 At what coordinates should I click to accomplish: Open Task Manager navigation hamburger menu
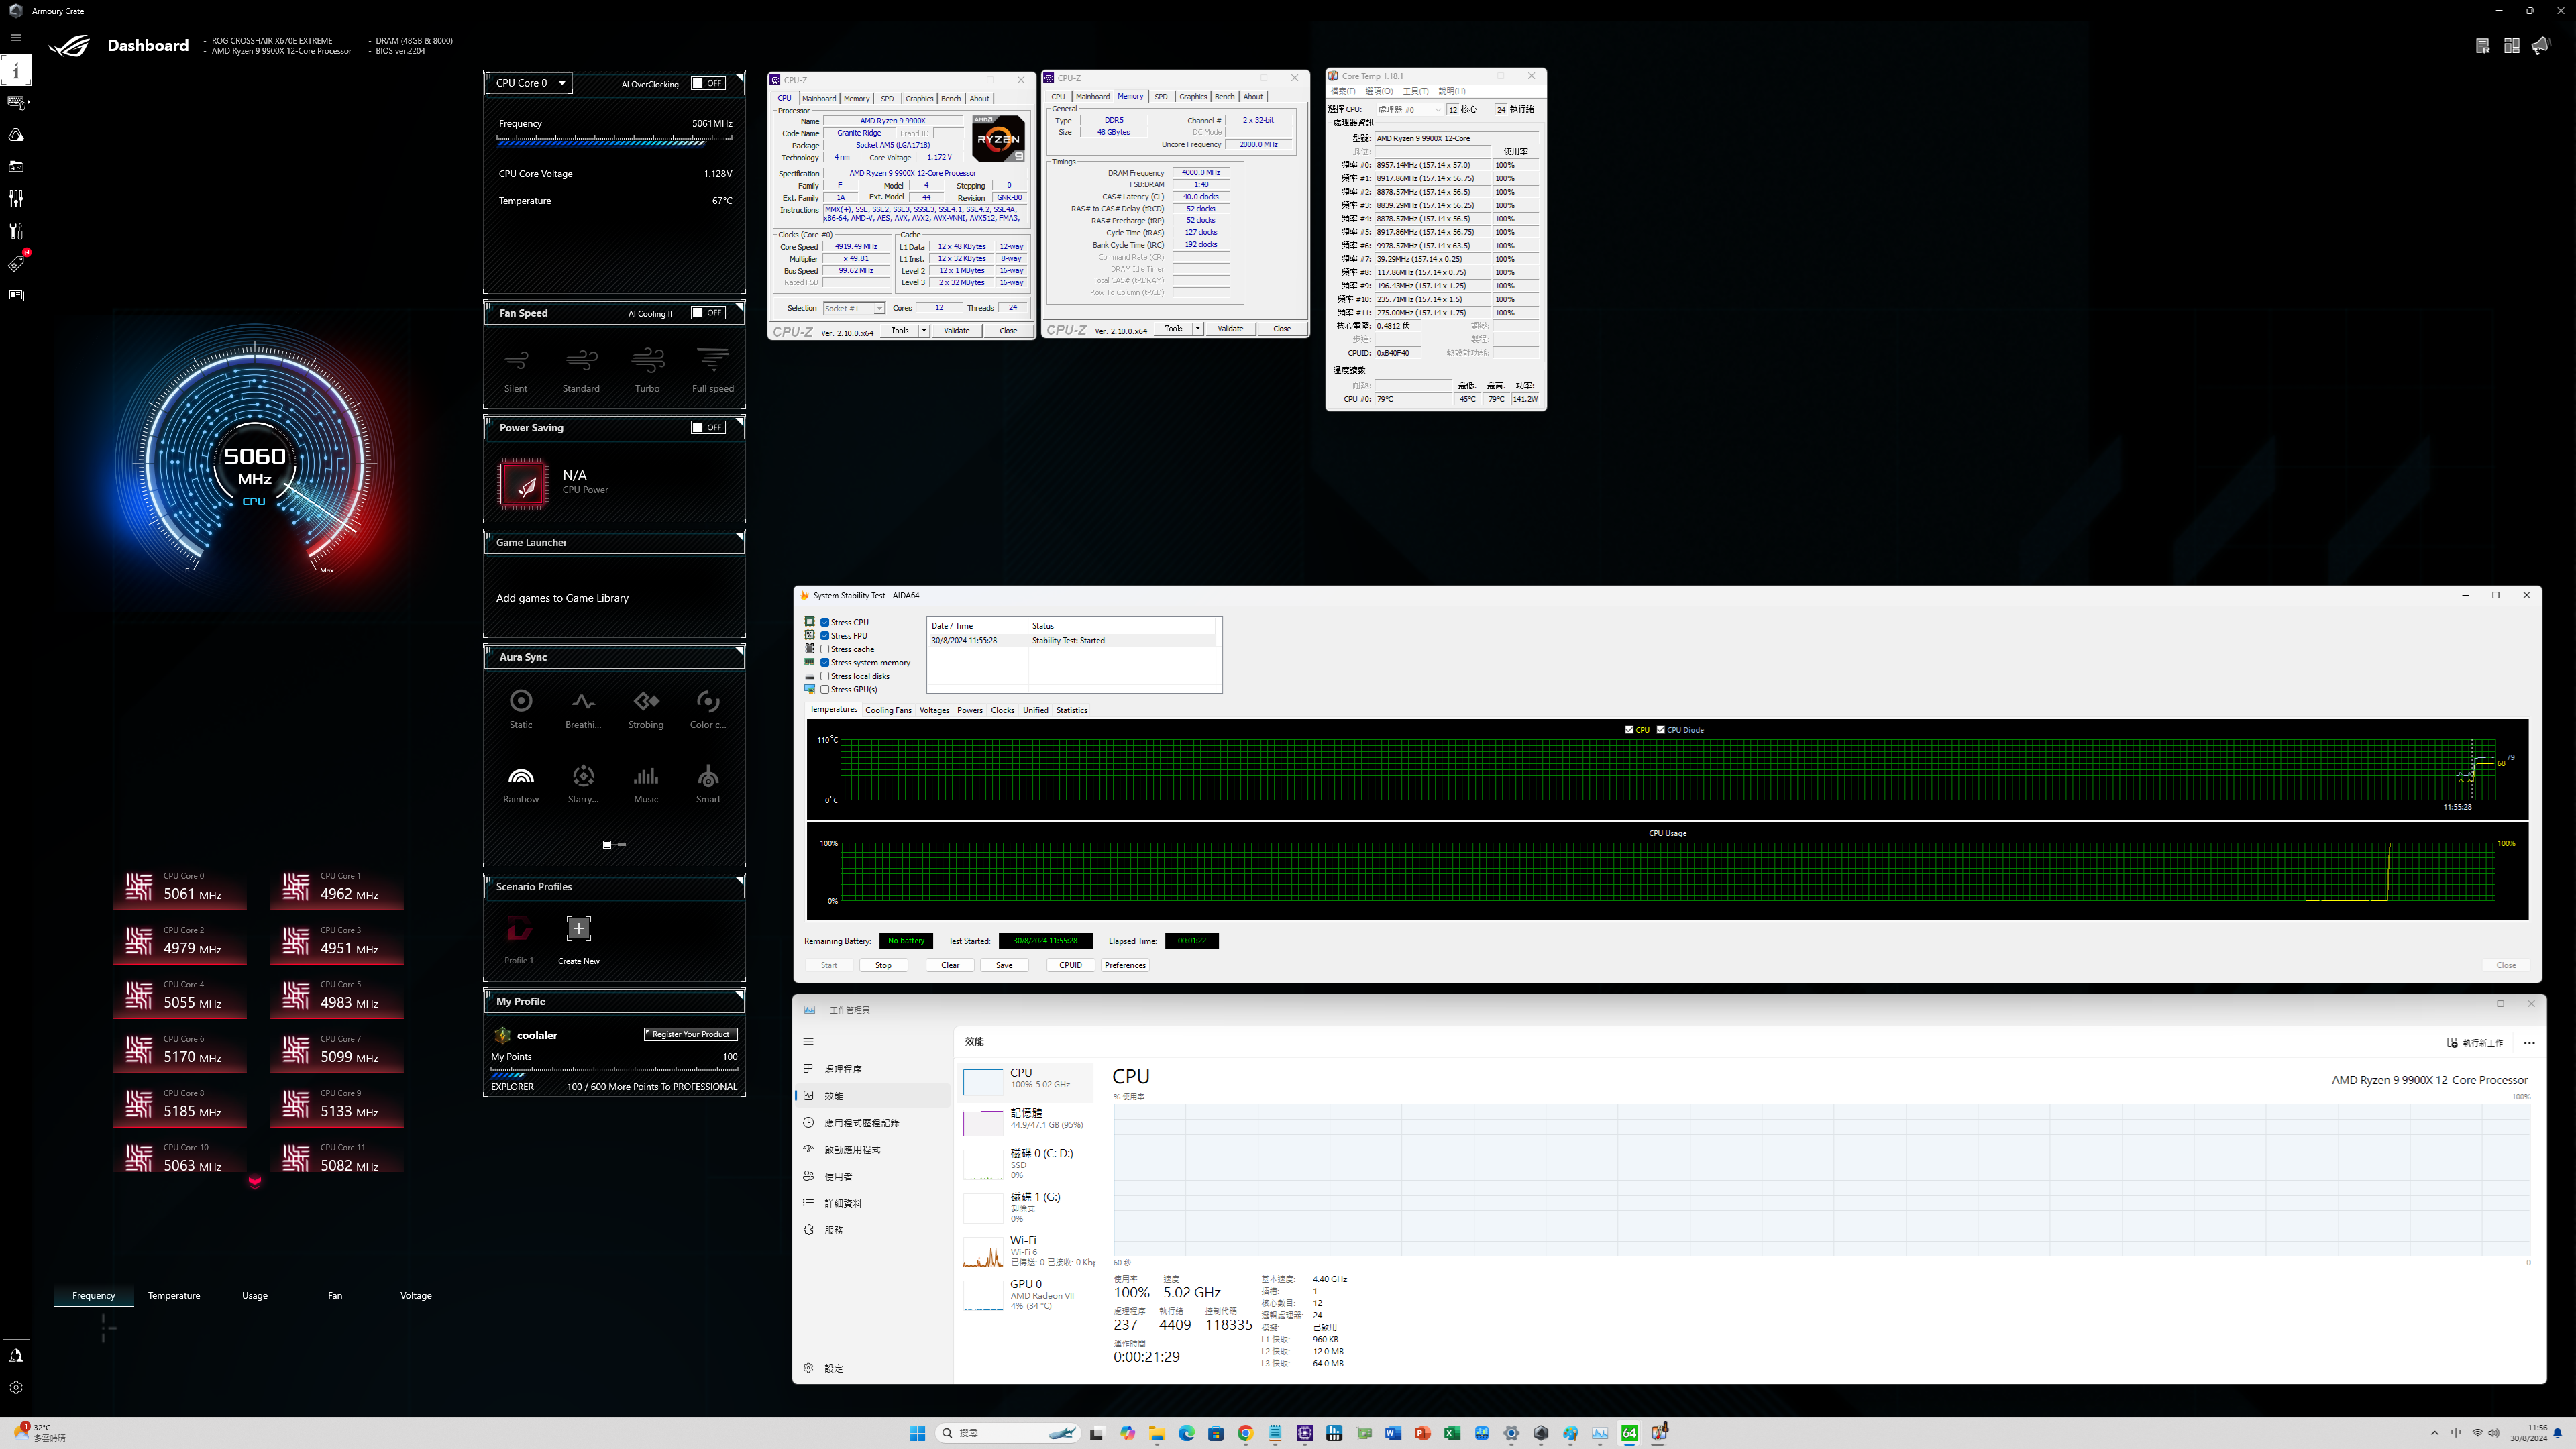808,1042
